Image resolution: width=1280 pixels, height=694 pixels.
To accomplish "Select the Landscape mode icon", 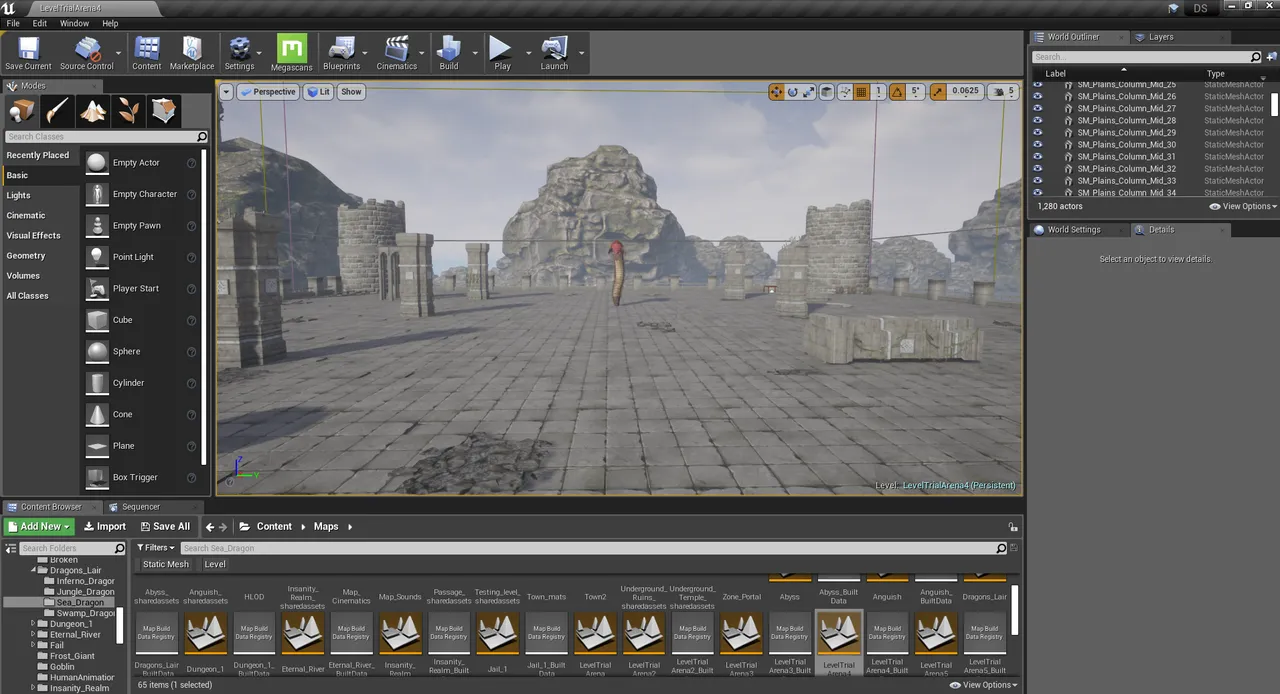I will point(93,110).
